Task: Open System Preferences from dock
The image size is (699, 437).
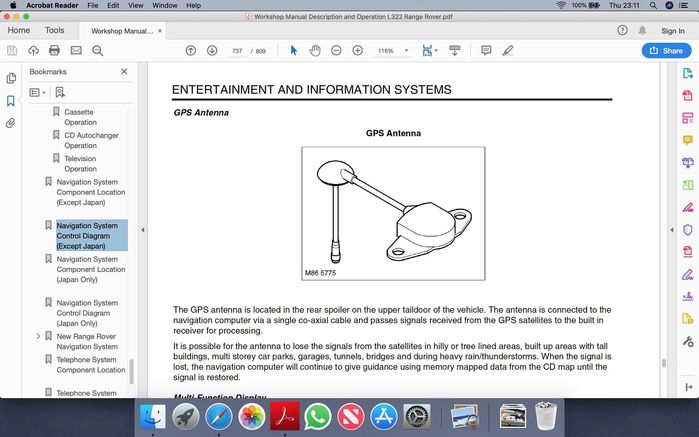Action: click(417, 417)
